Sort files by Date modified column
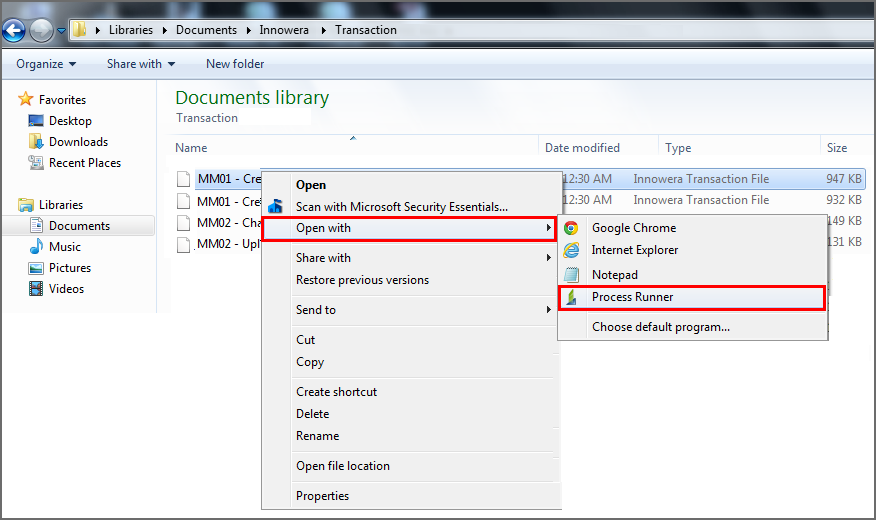 coord(582,148)
